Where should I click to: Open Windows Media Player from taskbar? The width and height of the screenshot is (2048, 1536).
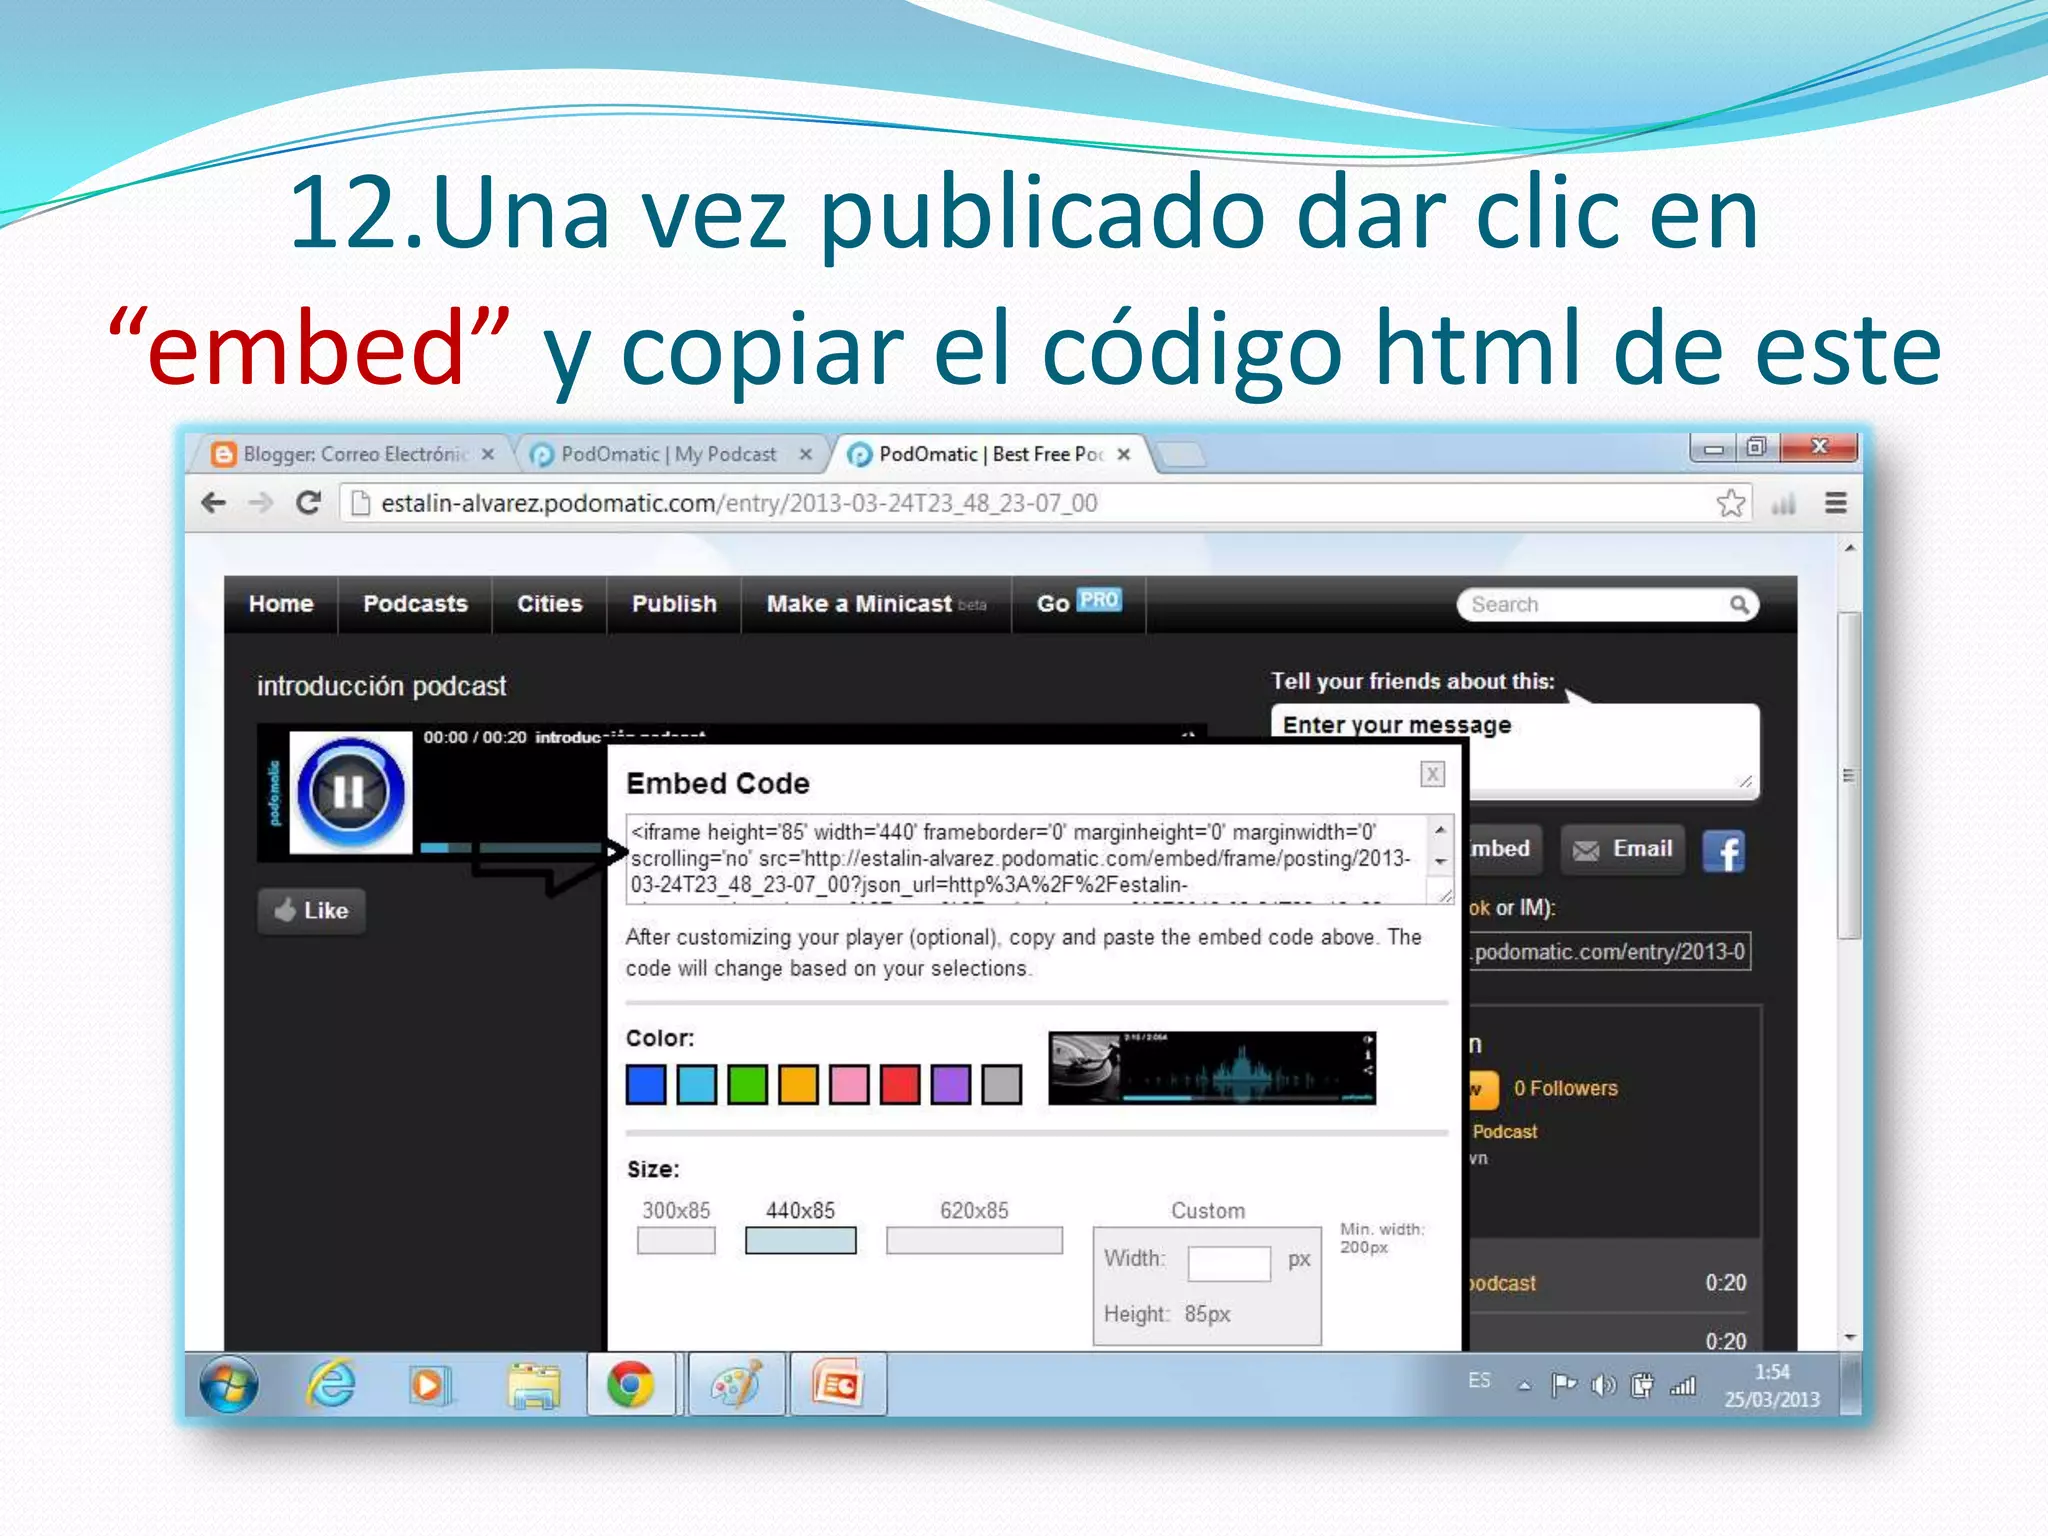click(431, 1386)
